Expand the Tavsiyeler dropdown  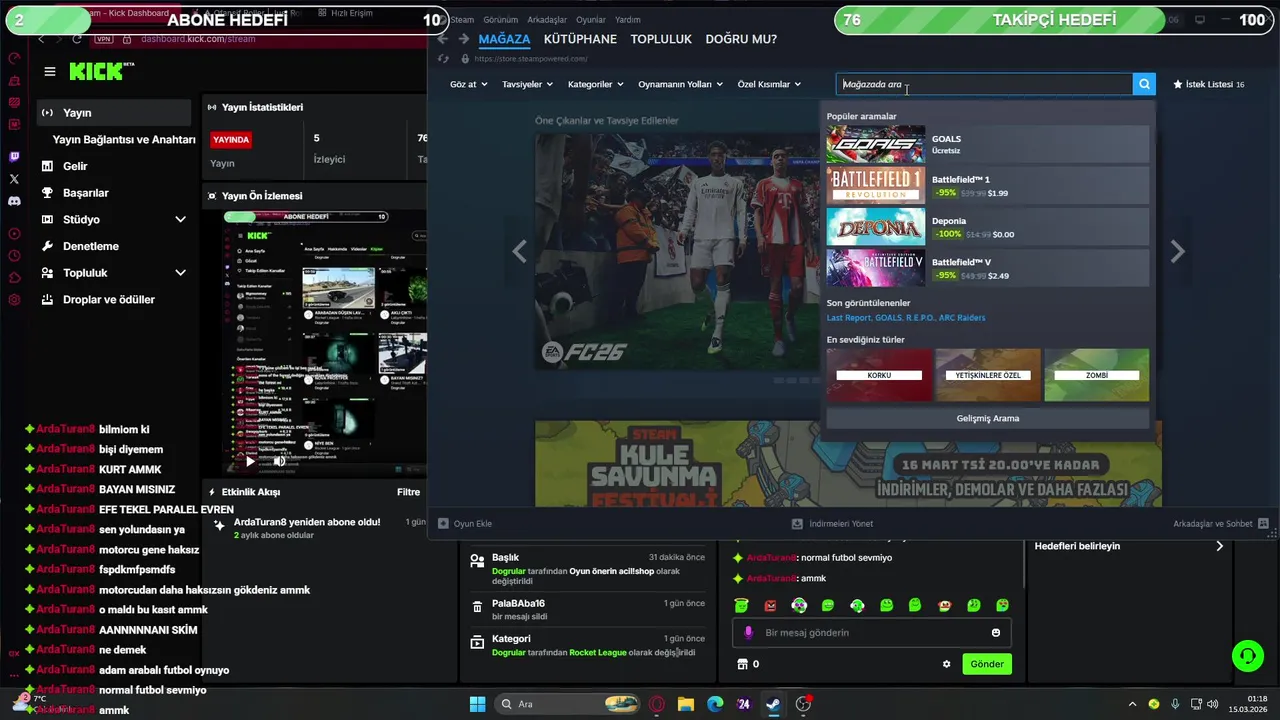coord(527,84)
